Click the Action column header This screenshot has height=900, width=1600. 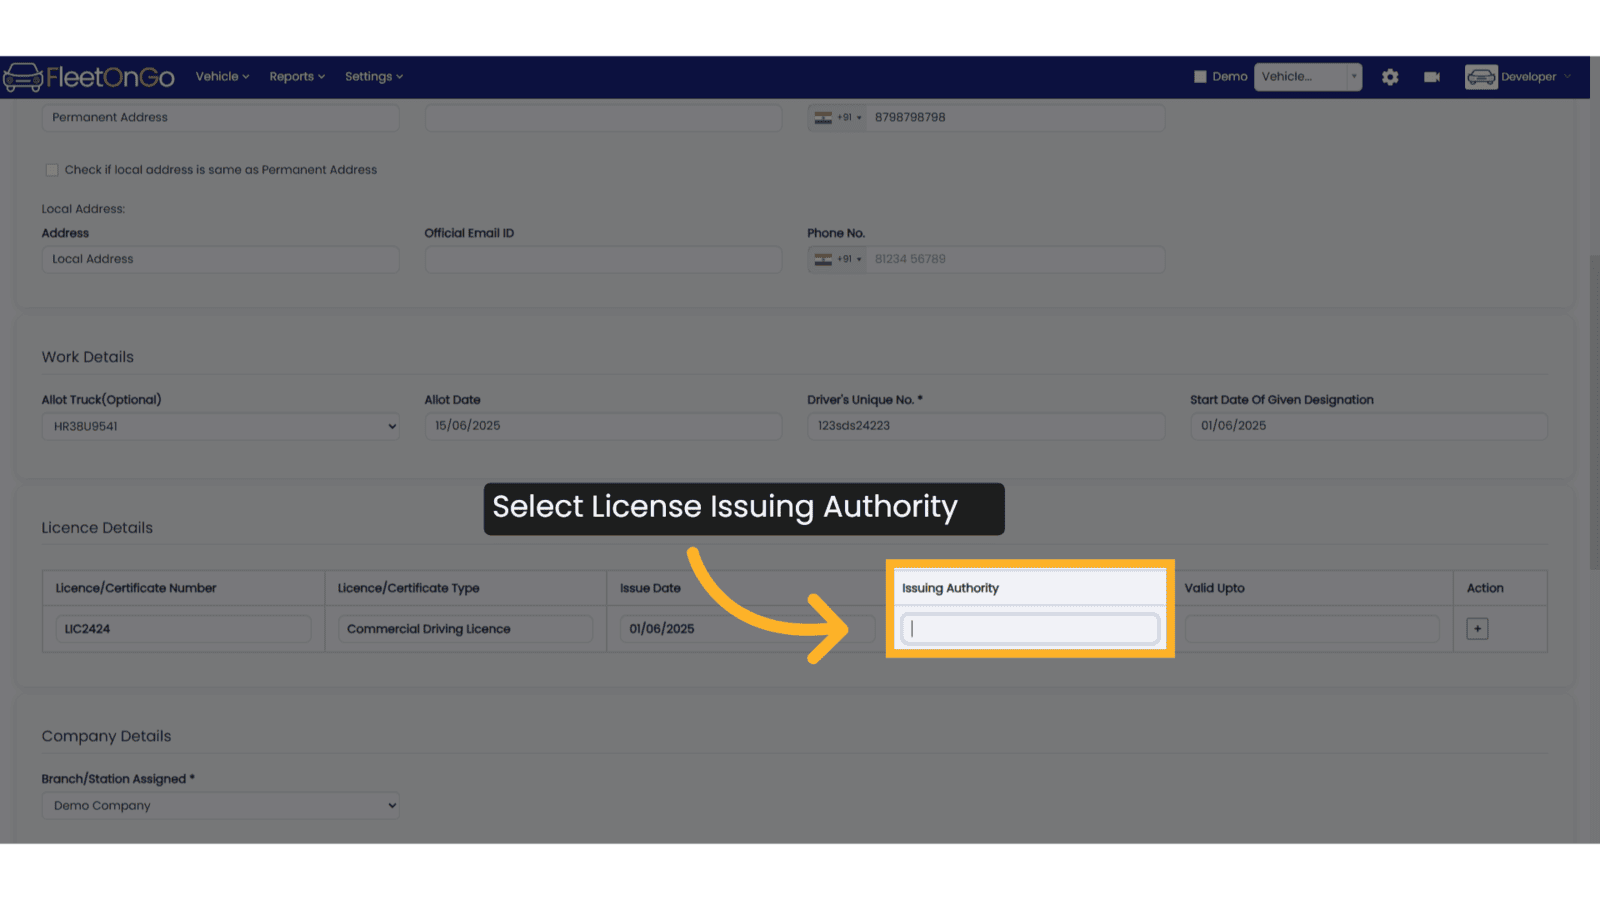click(x=1485, y=588)
